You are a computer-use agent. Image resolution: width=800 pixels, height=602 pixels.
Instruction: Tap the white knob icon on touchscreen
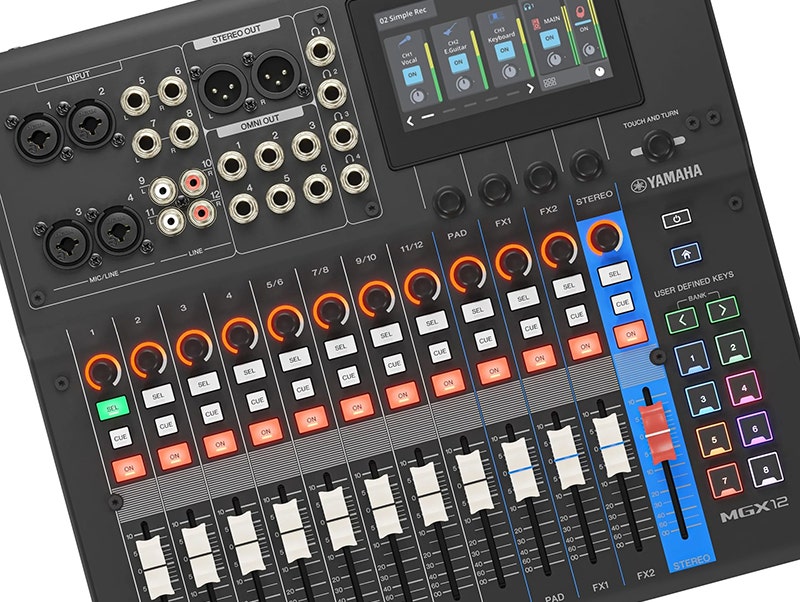point(600,72)
